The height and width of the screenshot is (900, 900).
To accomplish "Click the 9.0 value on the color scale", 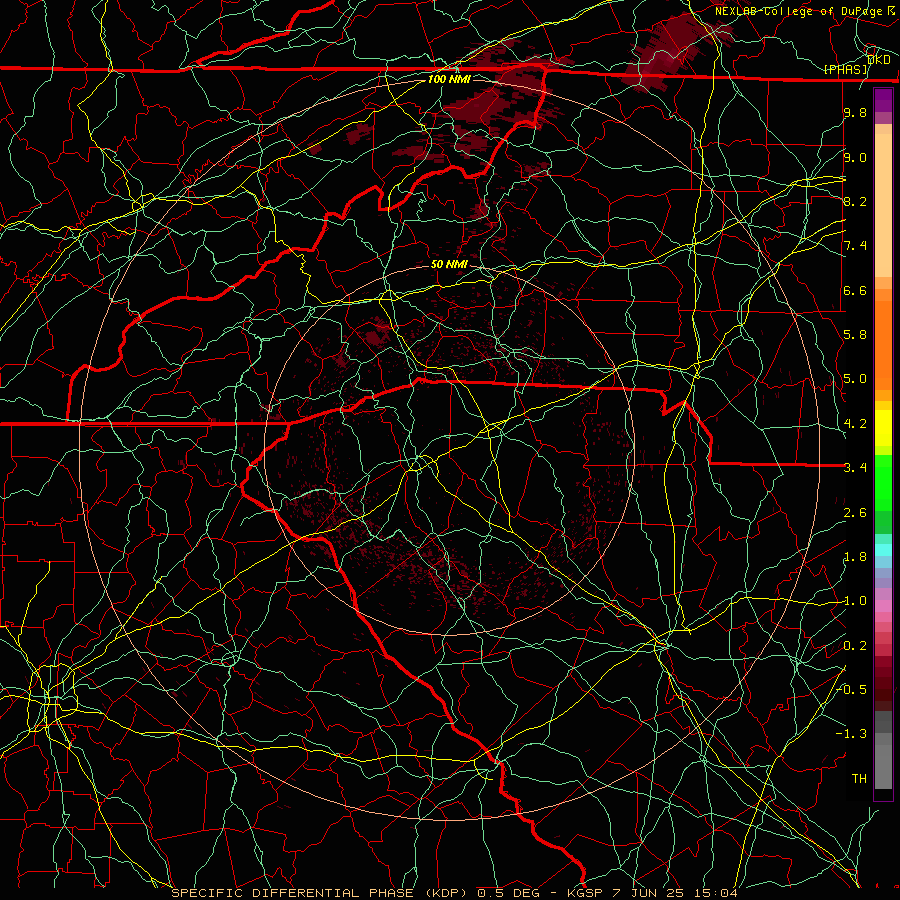I will pos(855,157).
